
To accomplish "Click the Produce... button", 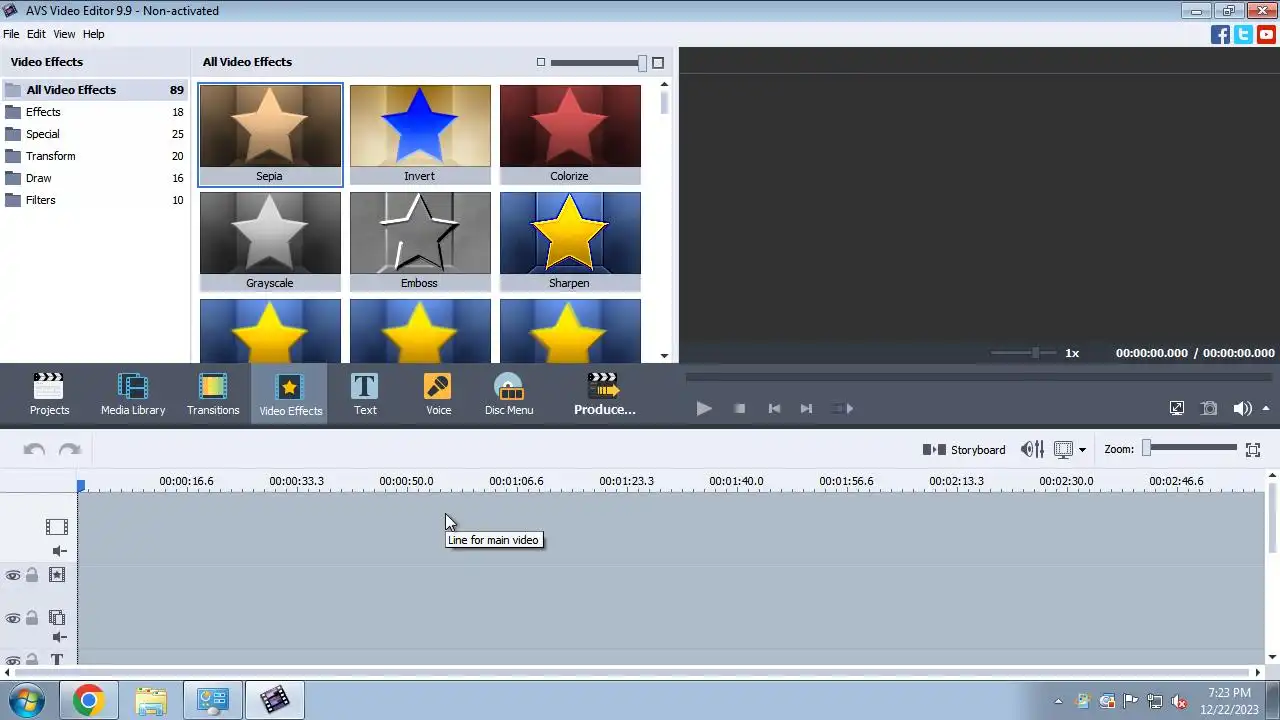I will pyautogui.click(x=604, y=393).
